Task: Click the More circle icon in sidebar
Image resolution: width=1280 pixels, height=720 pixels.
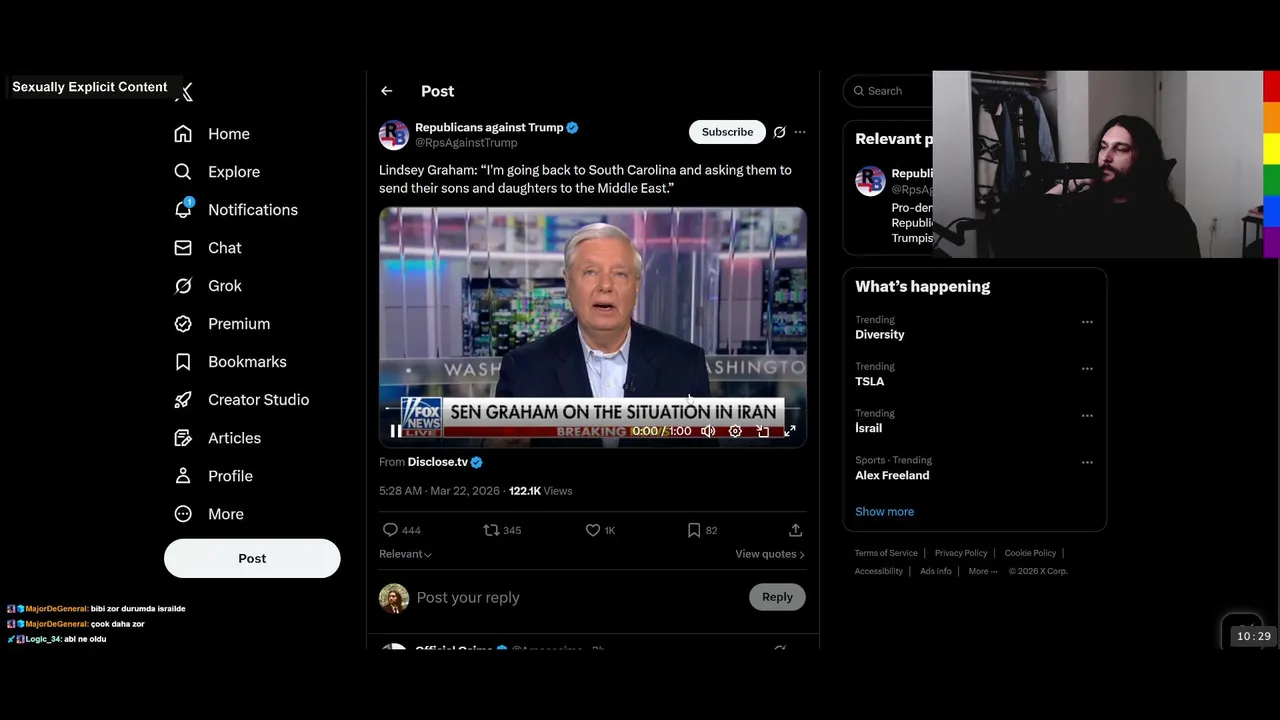Action: point(183,514)
